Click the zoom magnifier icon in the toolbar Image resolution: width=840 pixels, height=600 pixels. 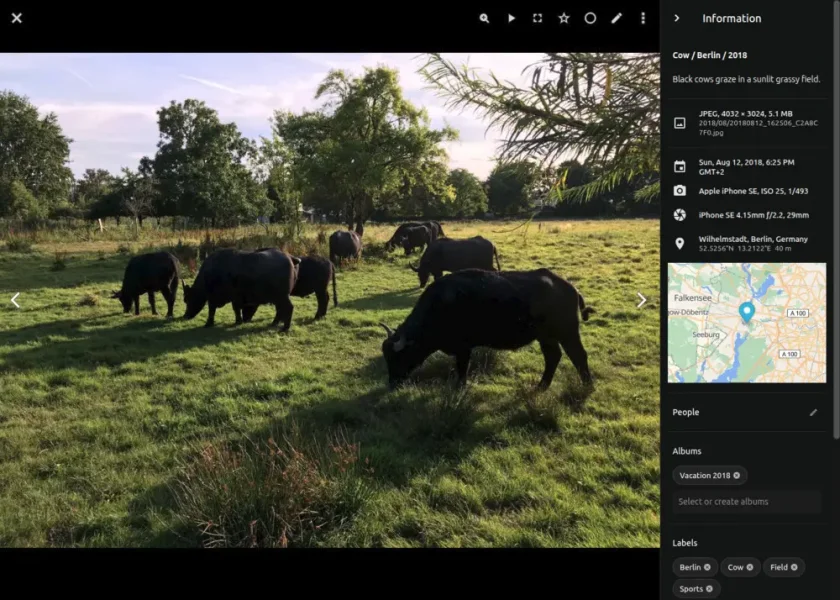[x=484, y=18]
